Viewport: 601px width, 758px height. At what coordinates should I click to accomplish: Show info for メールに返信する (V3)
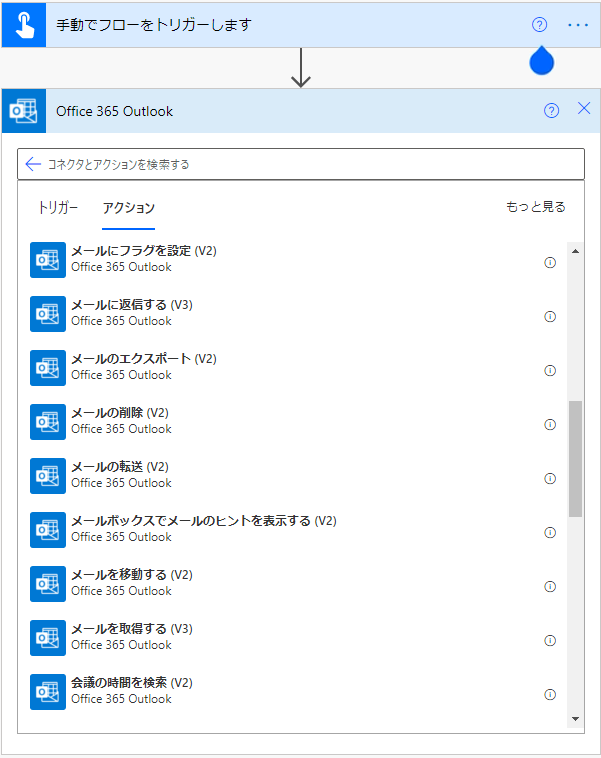tap(550, 317)
